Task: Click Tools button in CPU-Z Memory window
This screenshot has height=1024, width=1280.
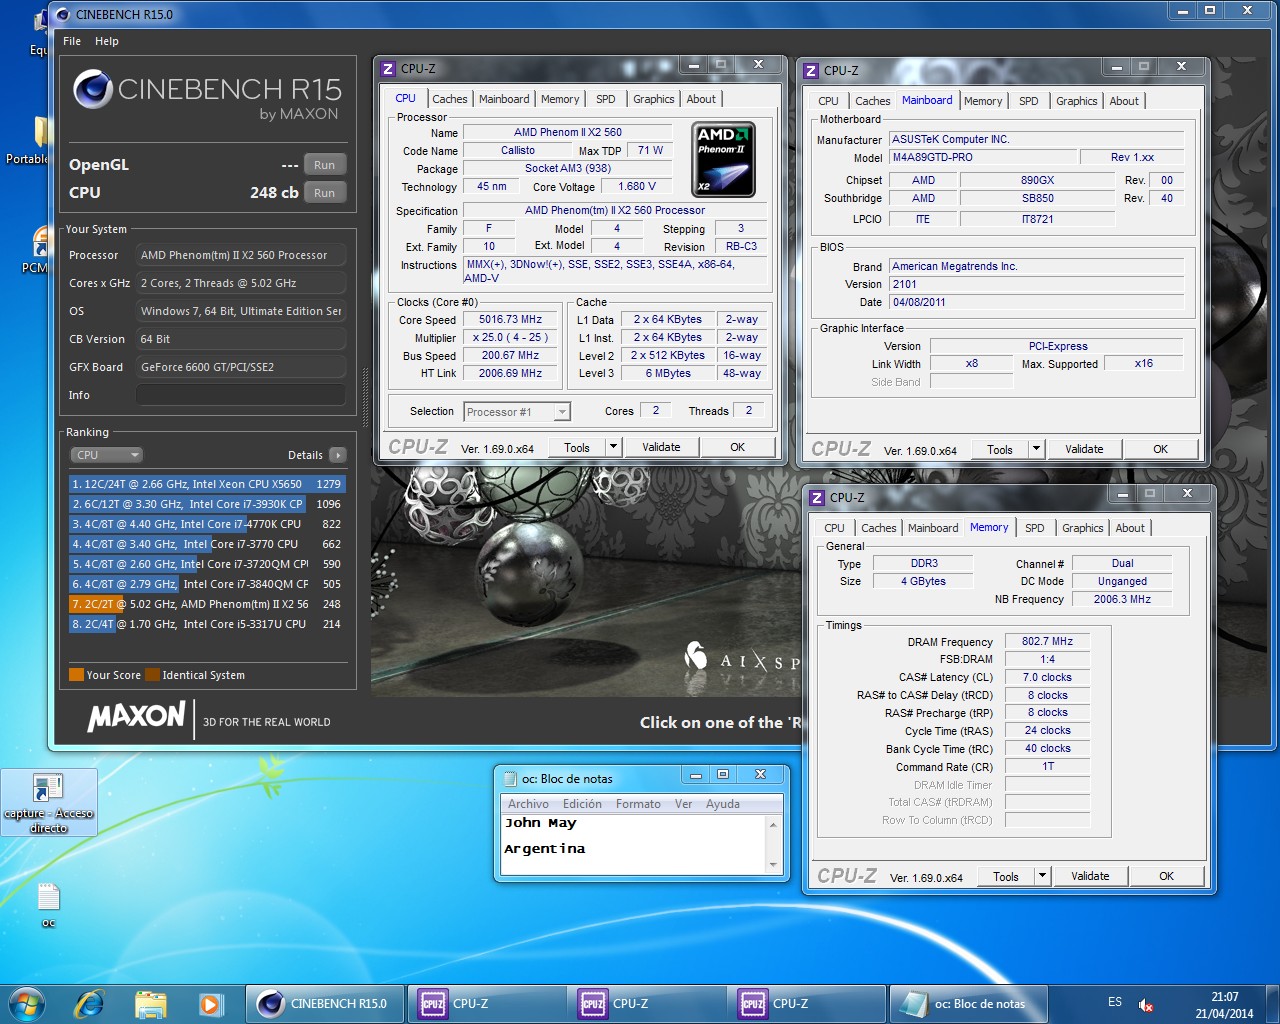Action: point(1006,876)
